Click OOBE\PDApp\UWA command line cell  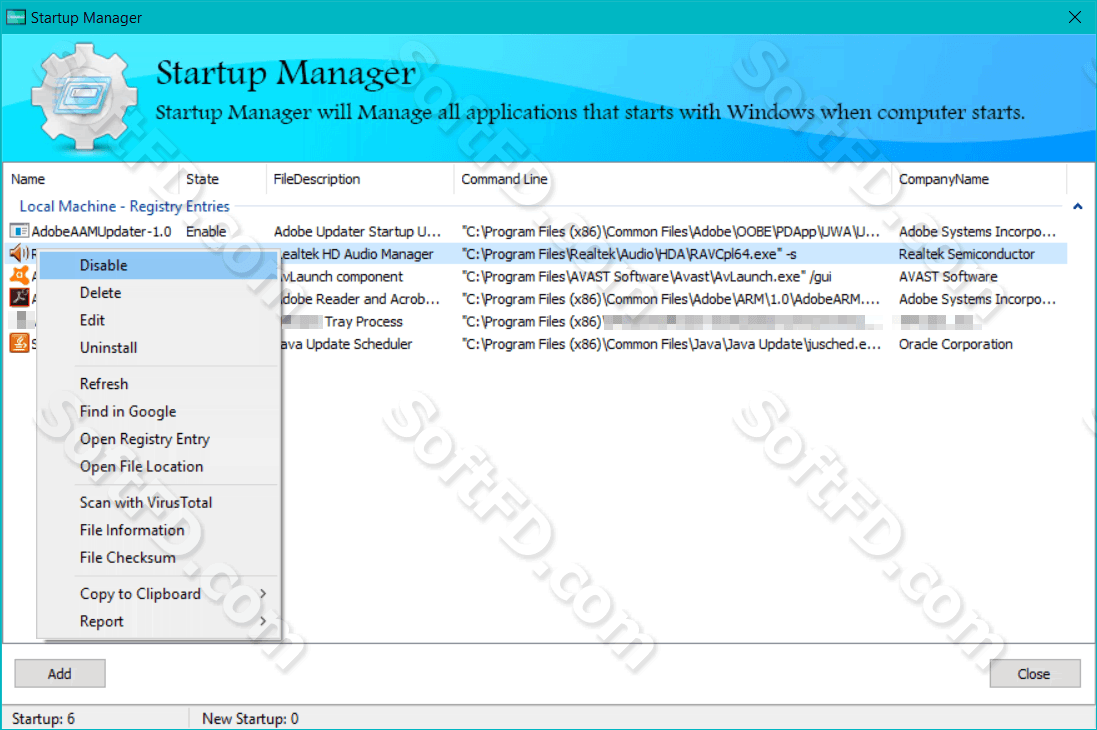671,232
